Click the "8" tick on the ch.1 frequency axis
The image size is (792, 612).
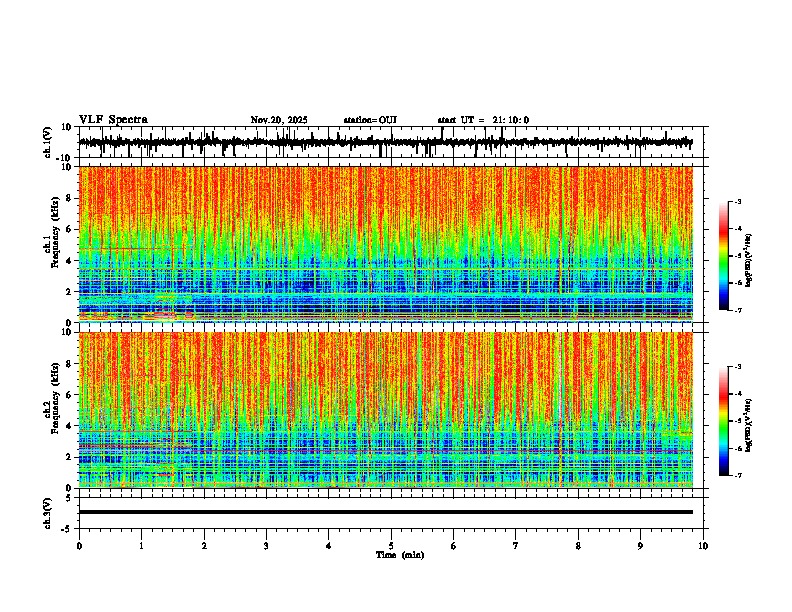point(70,198)
